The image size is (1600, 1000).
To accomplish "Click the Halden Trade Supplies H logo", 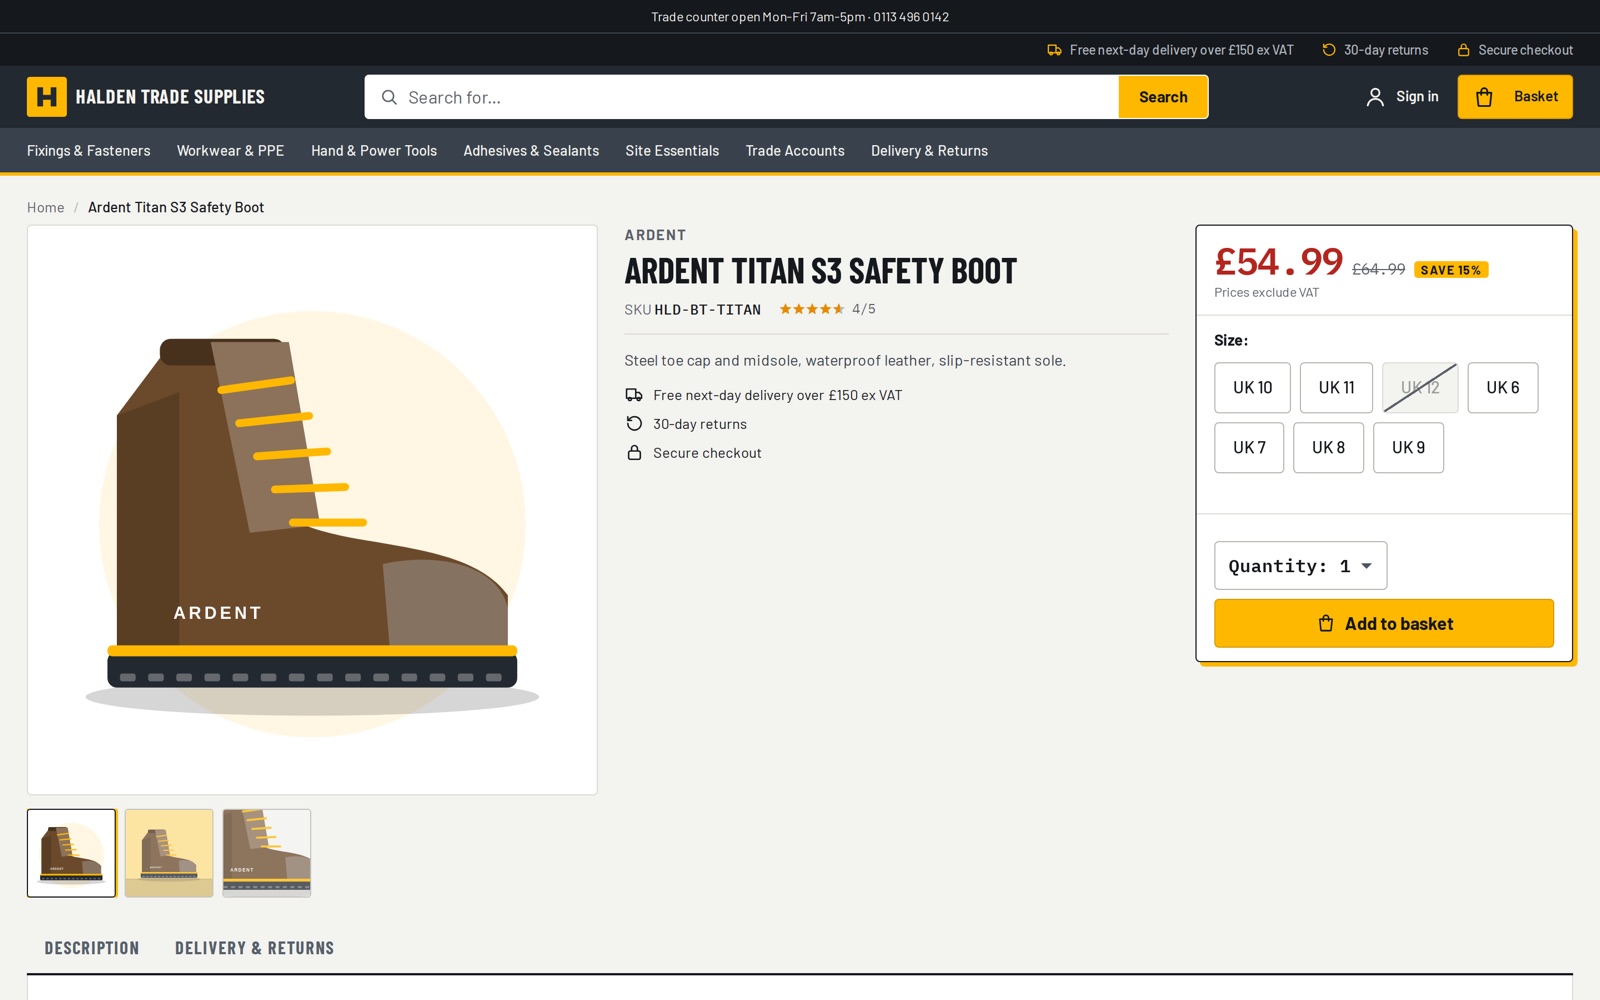I will click(x=46, y=97).
